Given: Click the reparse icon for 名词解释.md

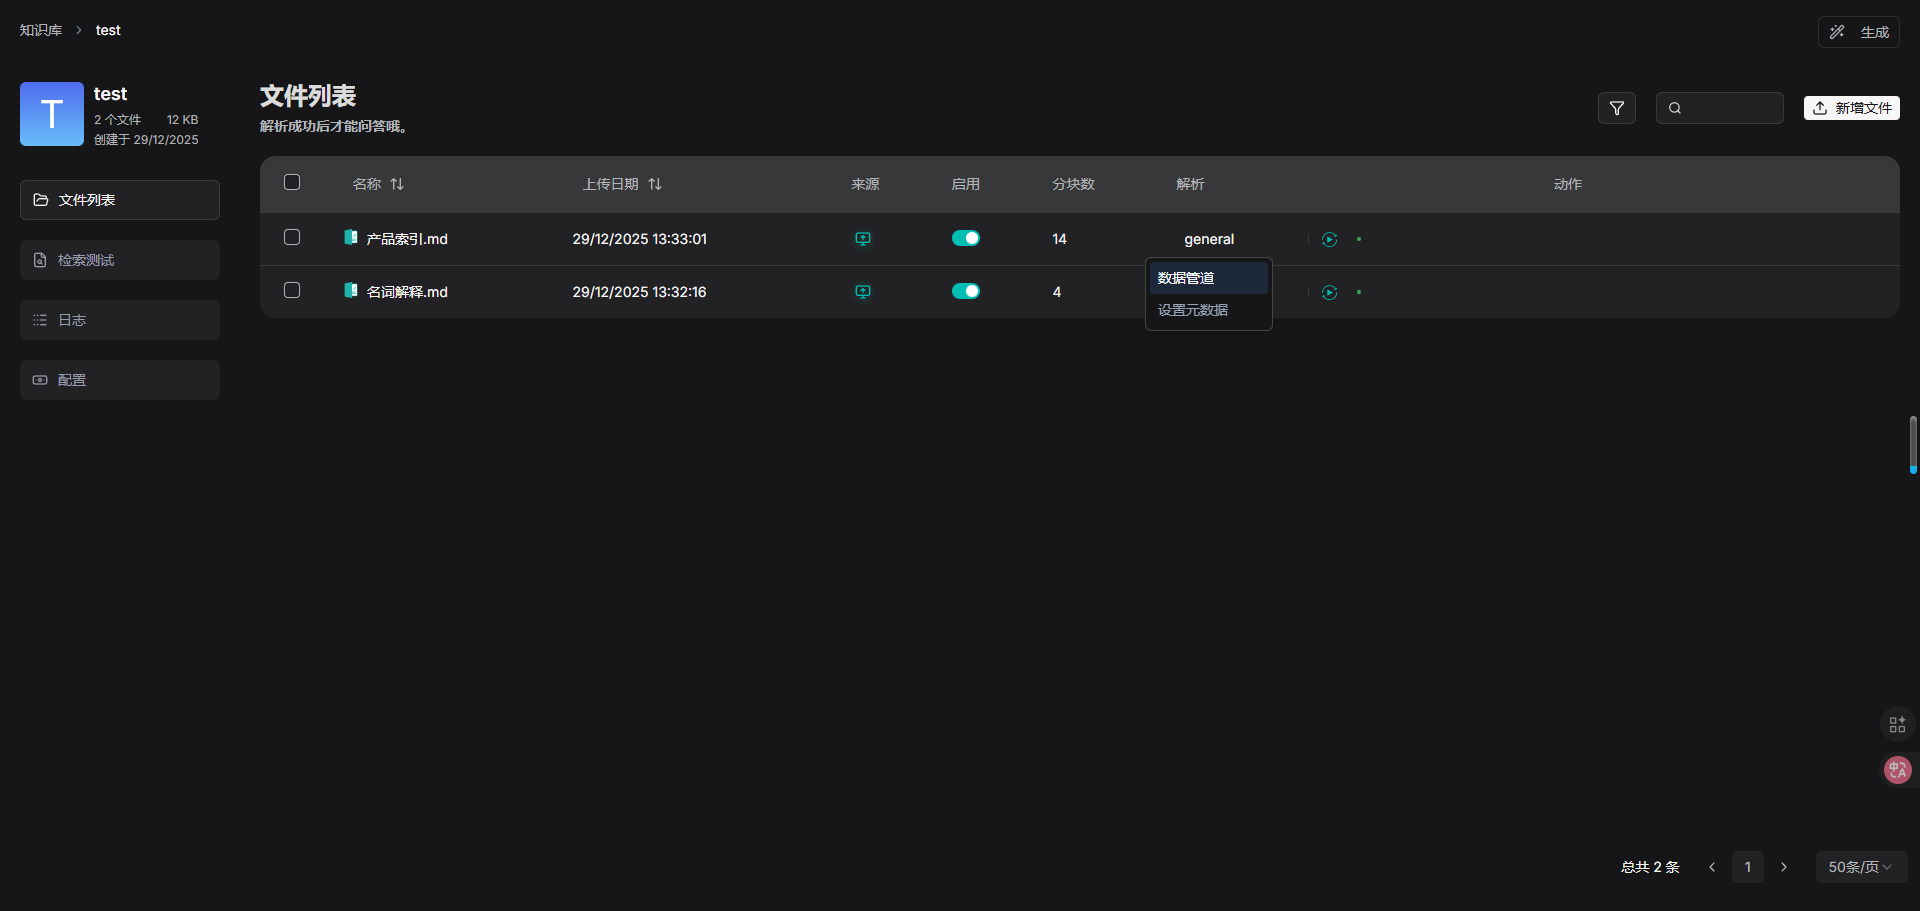Looking at the screenshot, I should pos(1329,292).
